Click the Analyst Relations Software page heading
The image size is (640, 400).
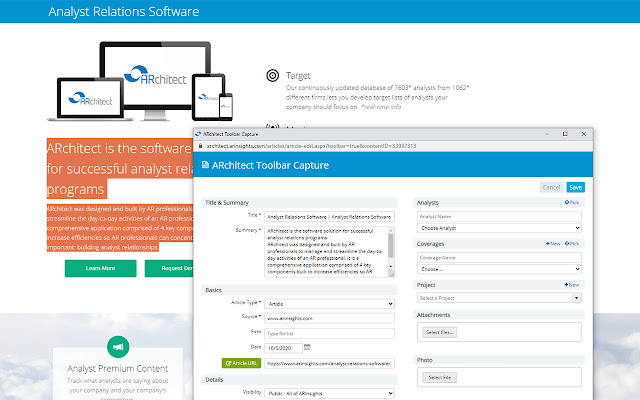[124, 11]
